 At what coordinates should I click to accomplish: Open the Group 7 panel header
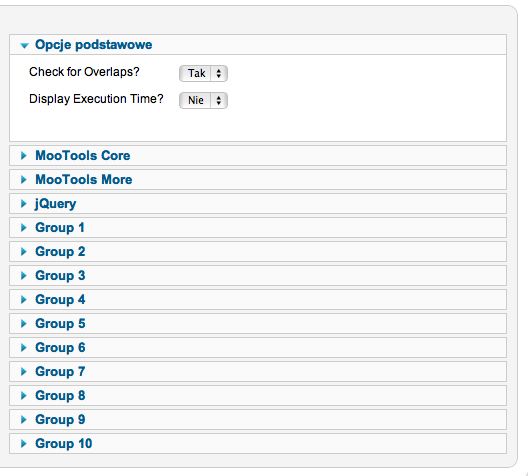point(258,371)
